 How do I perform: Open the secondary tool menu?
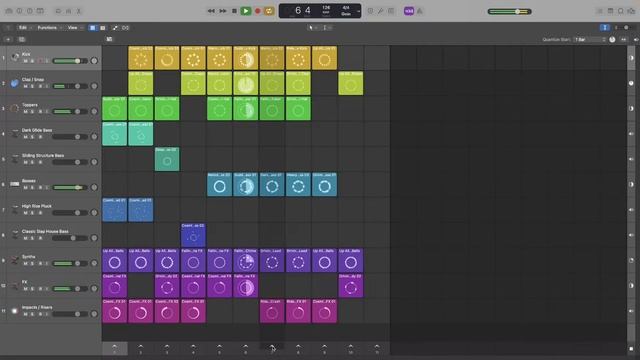point(327,28)
